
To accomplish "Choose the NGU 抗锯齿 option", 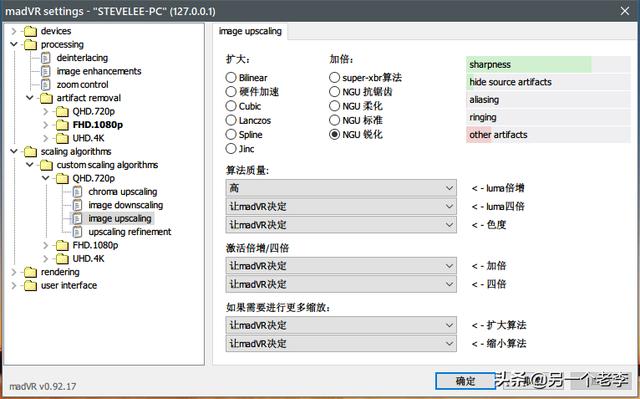I will pos(335,92).
